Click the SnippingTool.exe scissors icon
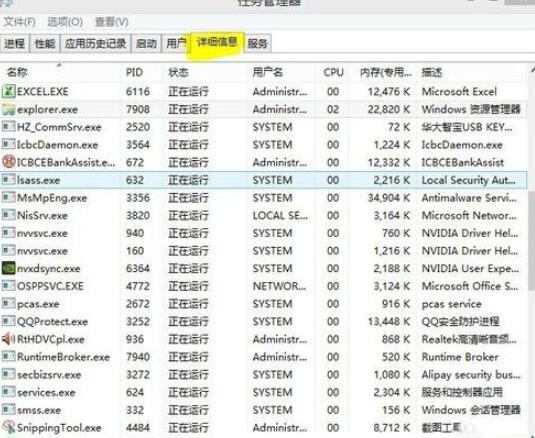The image size is (535, 438). (x=9, y=427)
